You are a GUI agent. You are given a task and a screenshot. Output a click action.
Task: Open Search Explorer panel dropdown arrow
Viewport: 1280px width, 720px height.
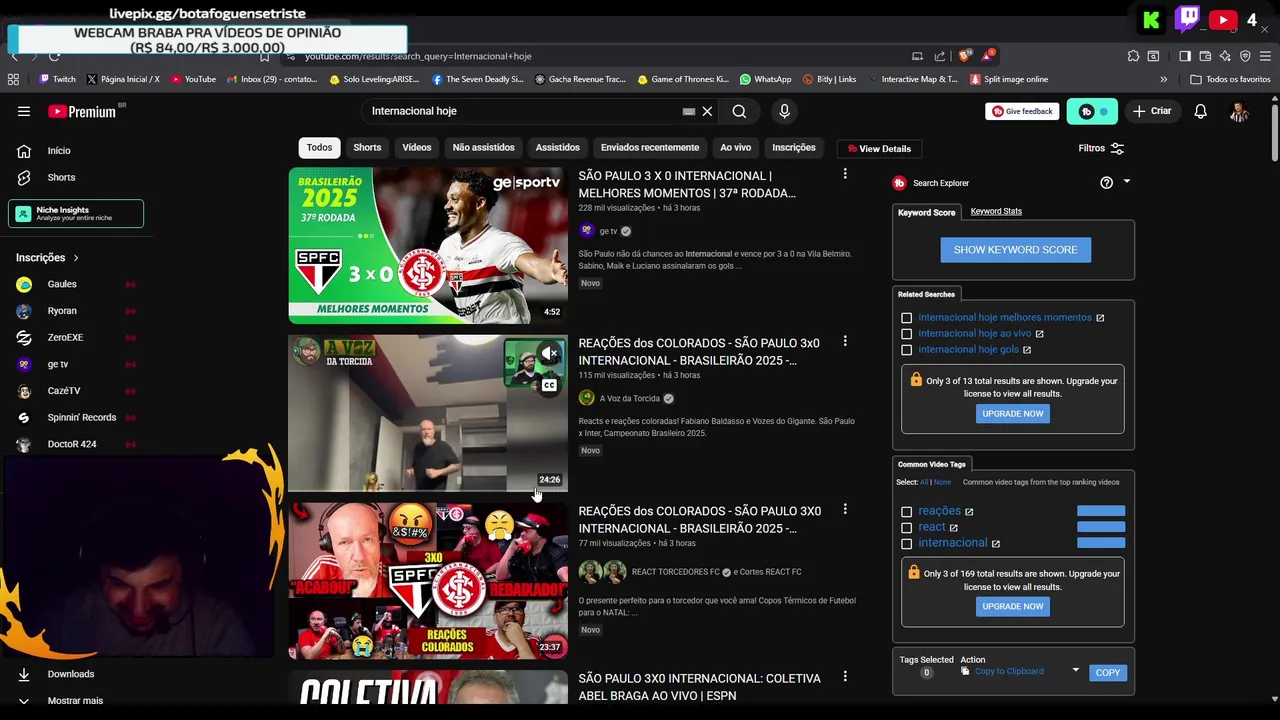pyautogui.click(x=1127, y=182)
